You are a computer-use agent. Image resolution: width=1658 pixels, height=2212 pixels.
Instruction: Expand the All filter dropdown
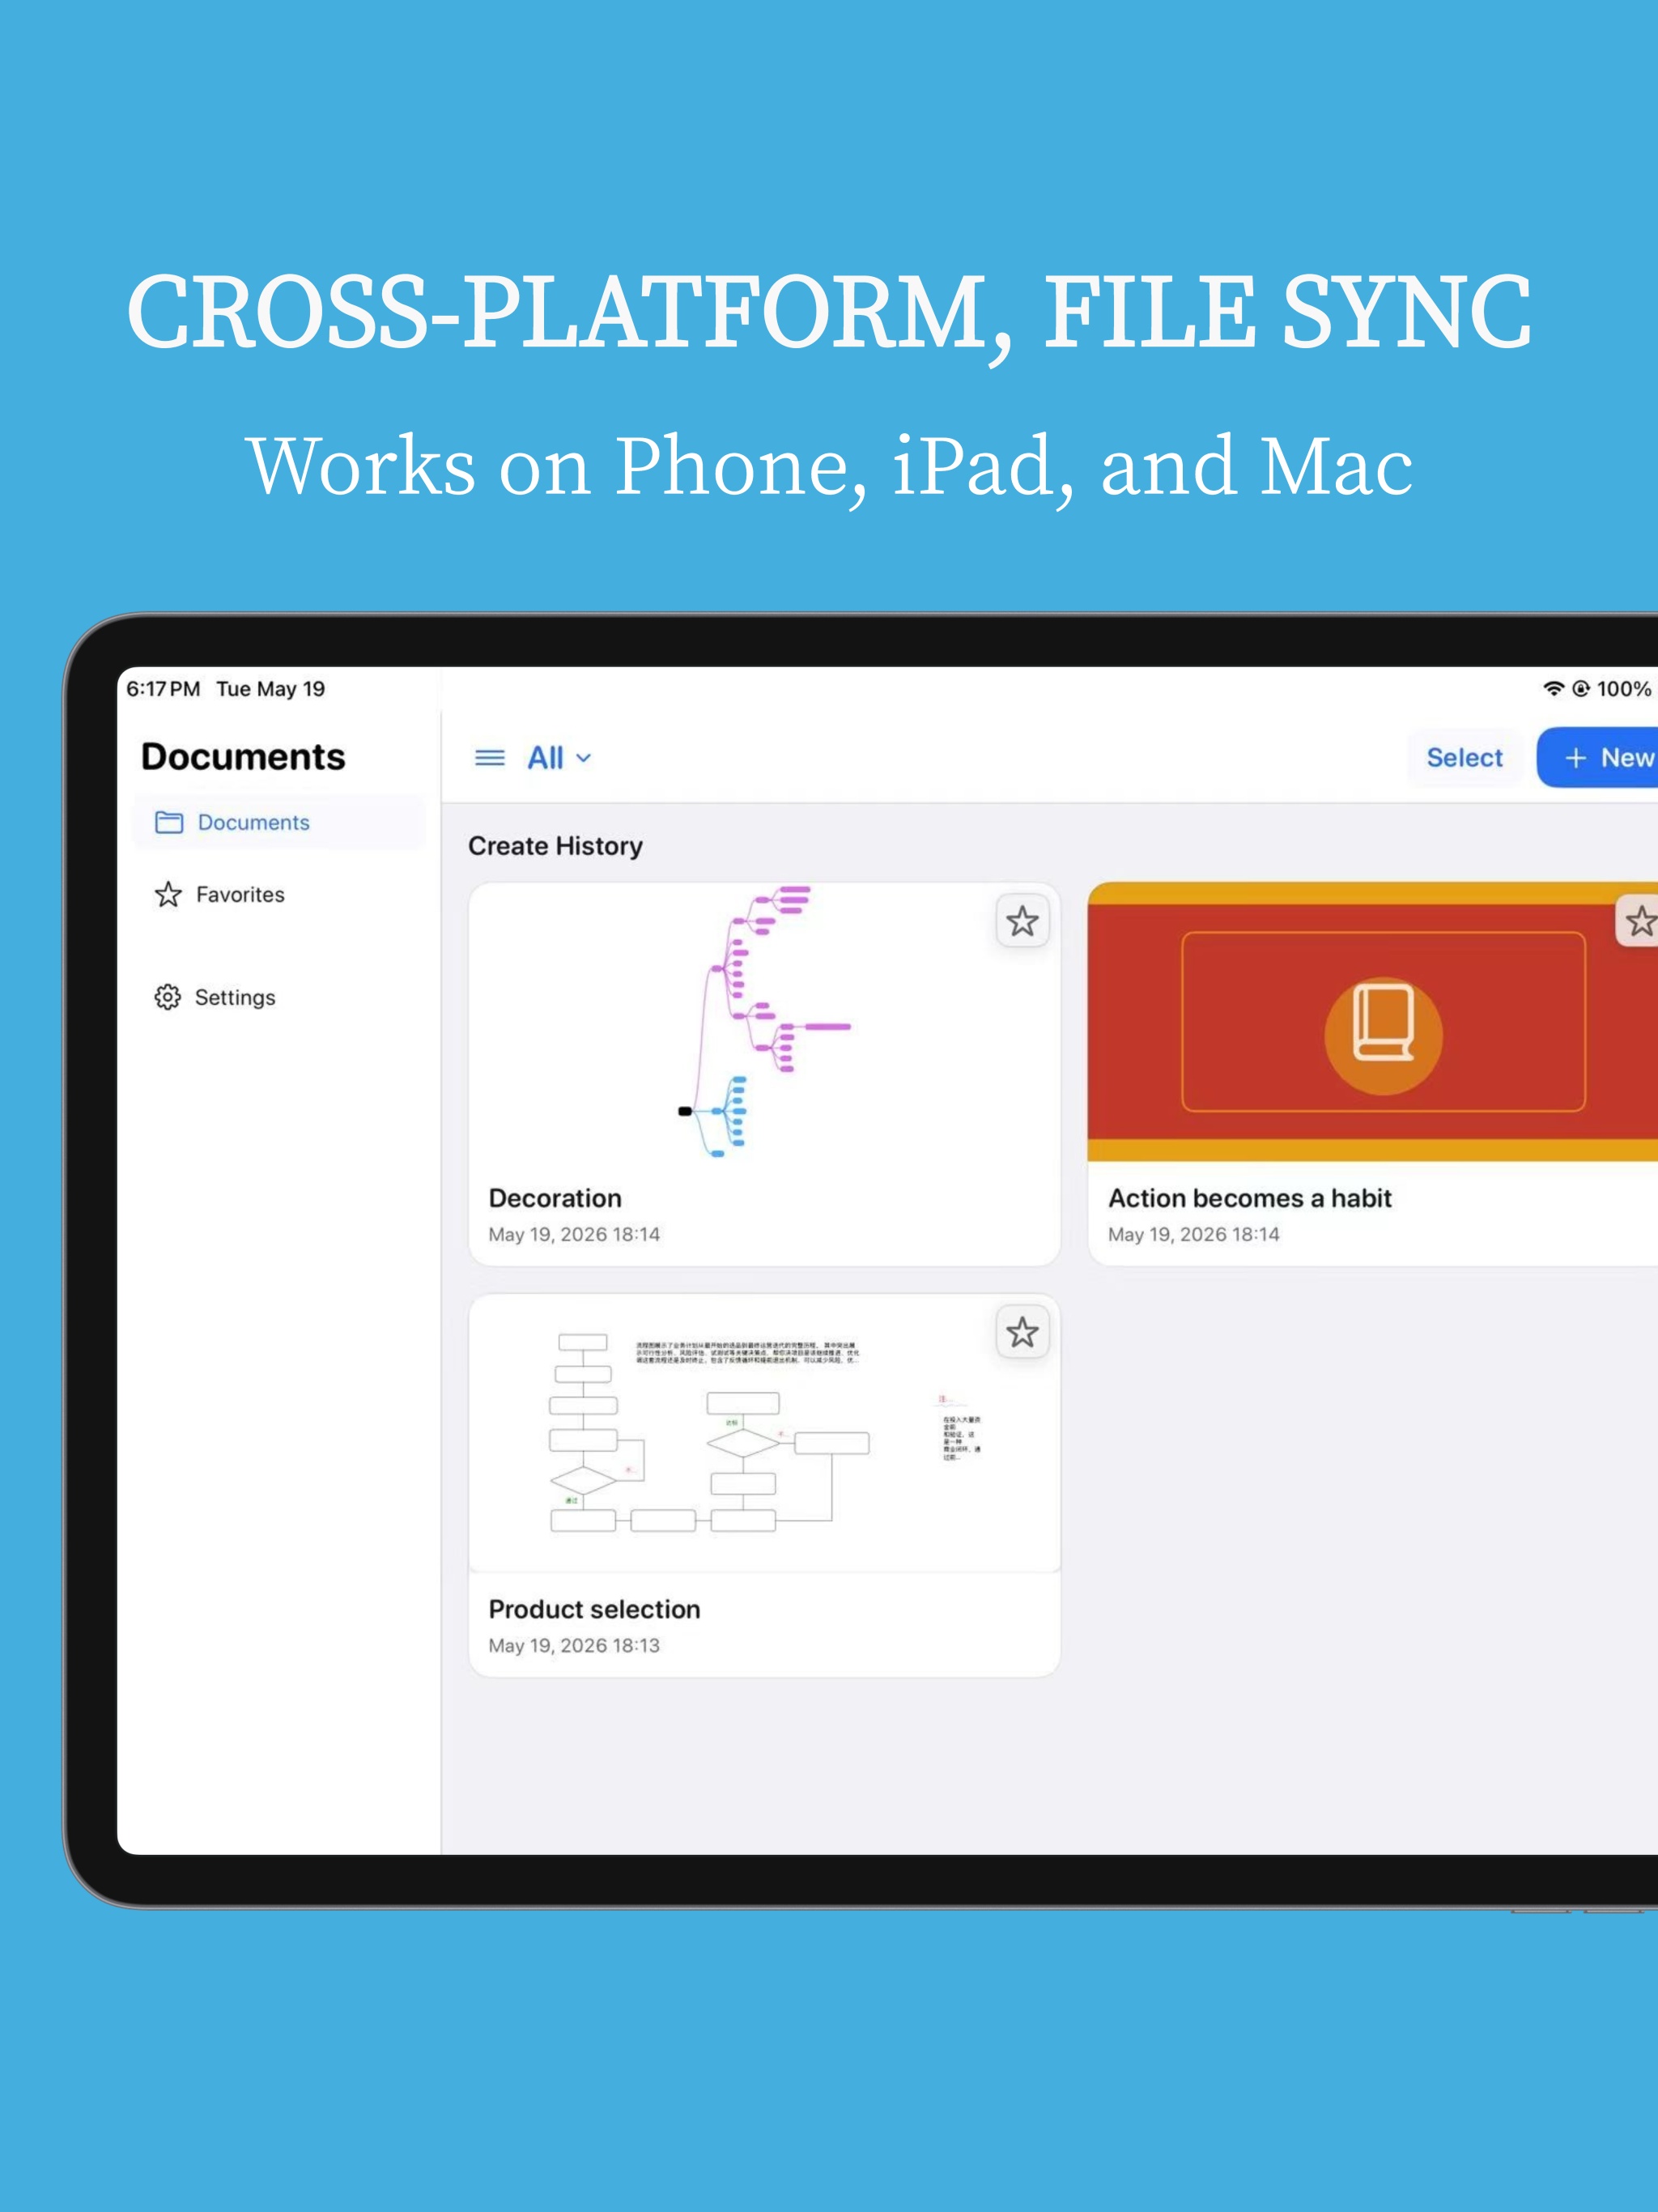pos(559,758)
